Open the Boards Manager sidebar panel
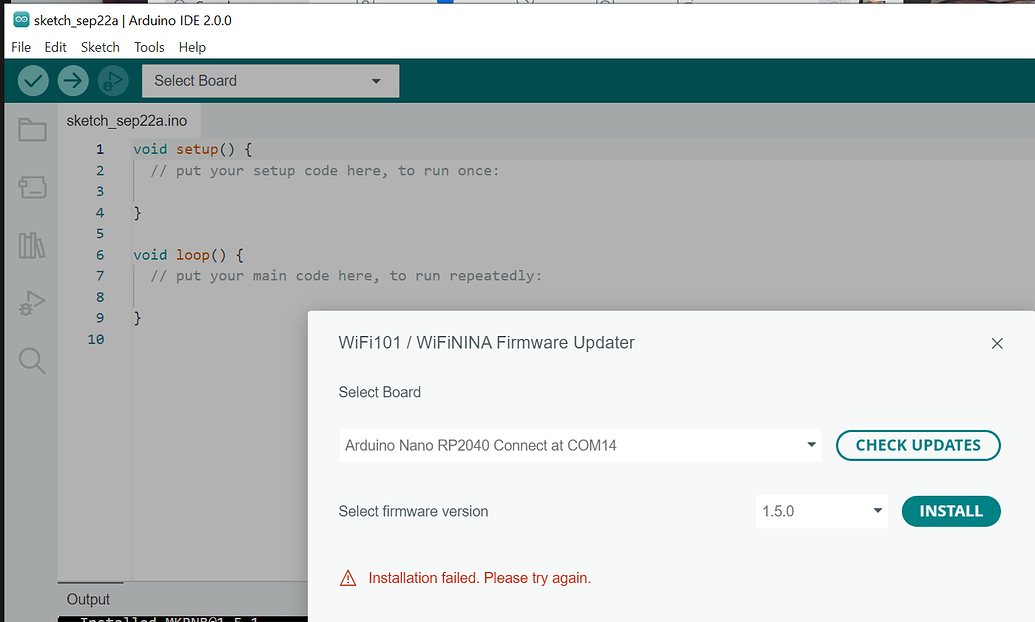The width and height of the screenshot is (1035, 622). pyautogui.click(x=31, y=187)
